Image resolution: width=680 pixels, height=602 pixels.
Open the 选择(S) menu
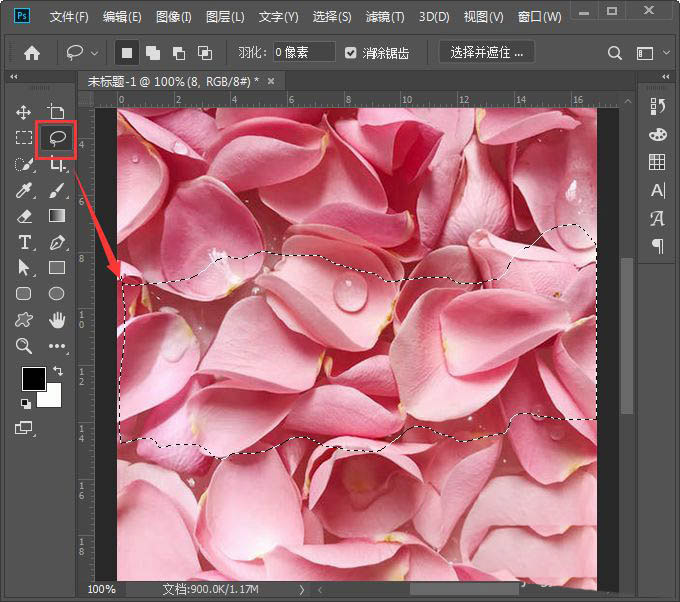coord(332,17)
